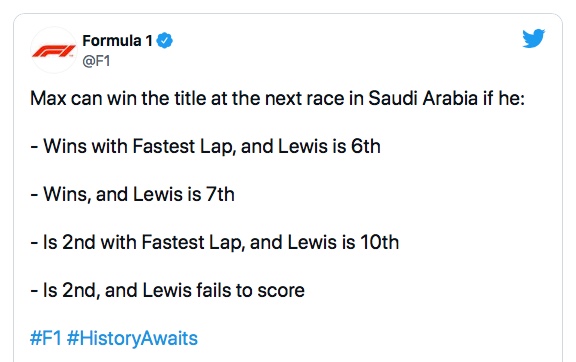The image size is (576, 362).
Task: Open Twitter via the blue bird icon
Action: [x=533, y=39]
